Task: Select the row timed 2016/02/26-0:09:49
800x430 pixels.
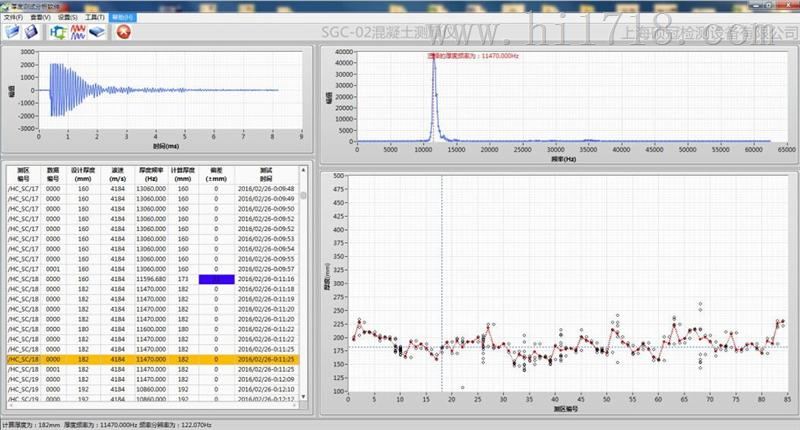Action: (x=153, y=199)
